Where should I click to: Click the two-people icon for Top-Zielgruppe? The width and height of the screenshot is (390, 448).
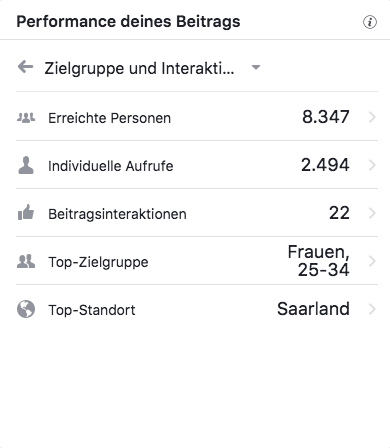coord(26,261)
